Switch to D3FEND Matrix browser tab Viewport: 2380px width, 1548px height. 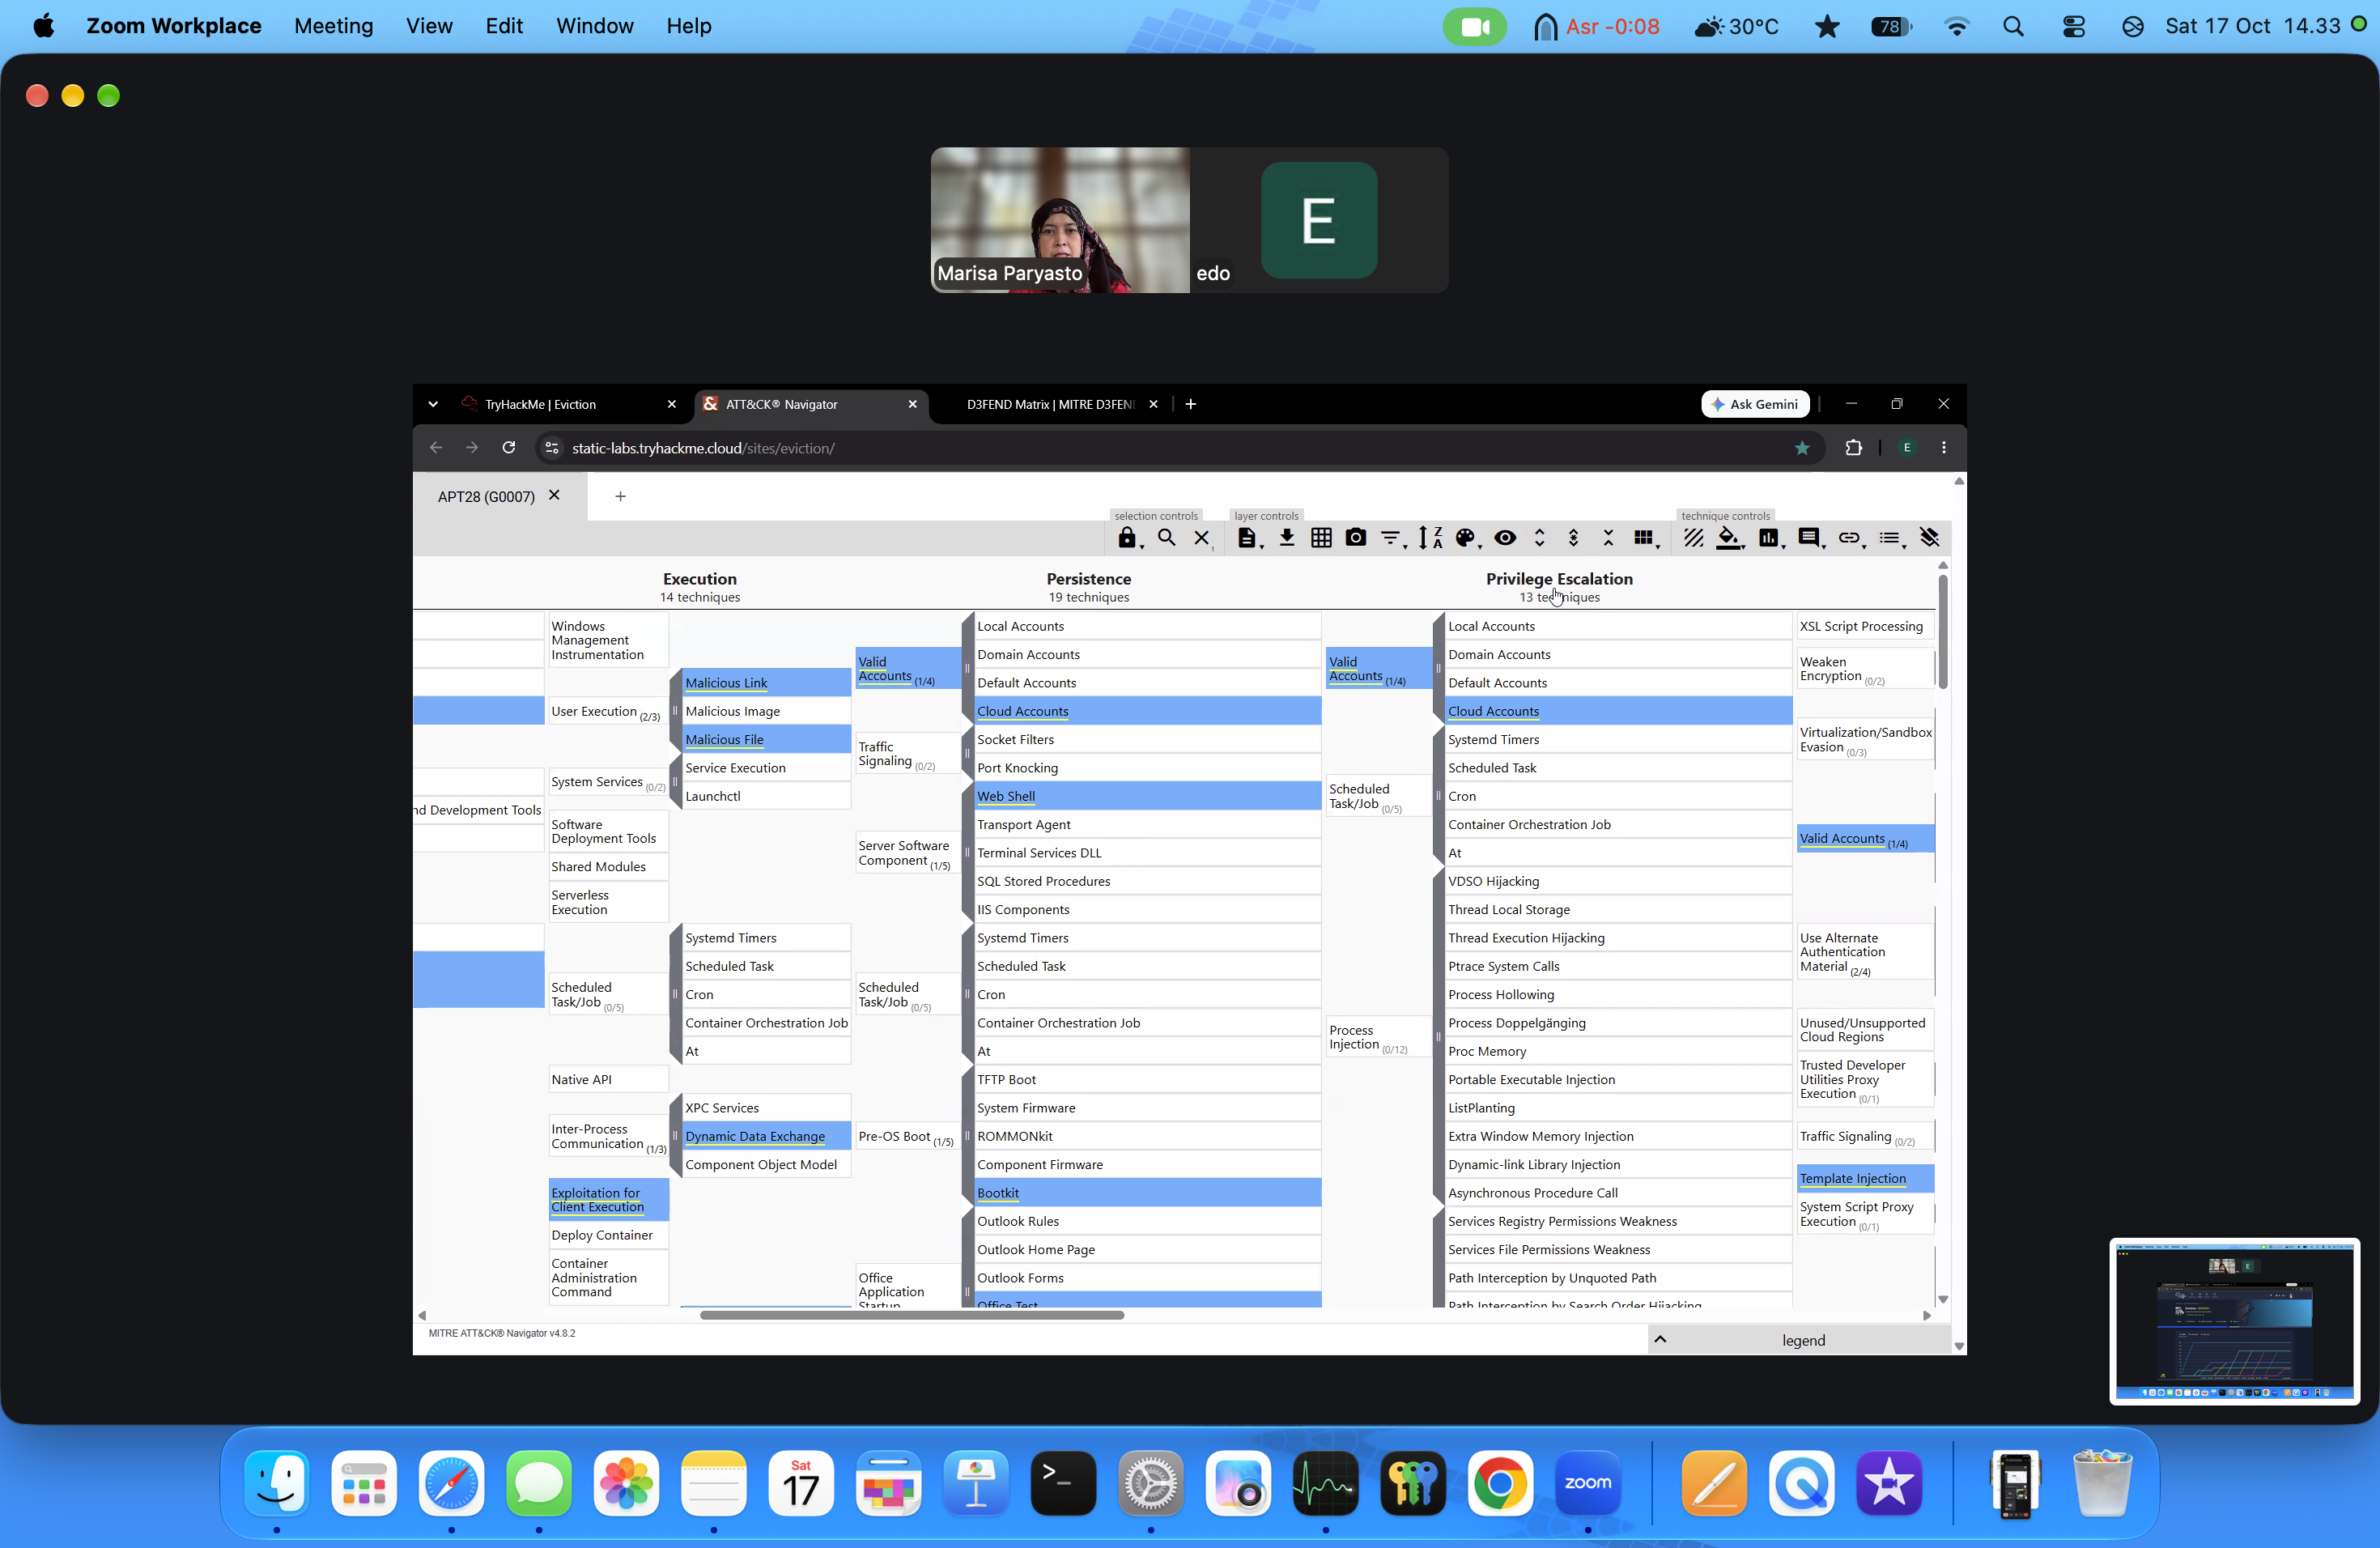(1048, 404)
